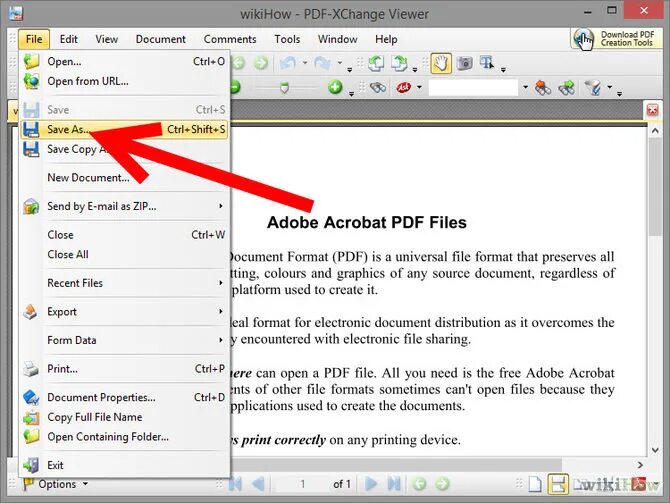
Task: Rotate page clockwise icon
Action: [399, 64]
